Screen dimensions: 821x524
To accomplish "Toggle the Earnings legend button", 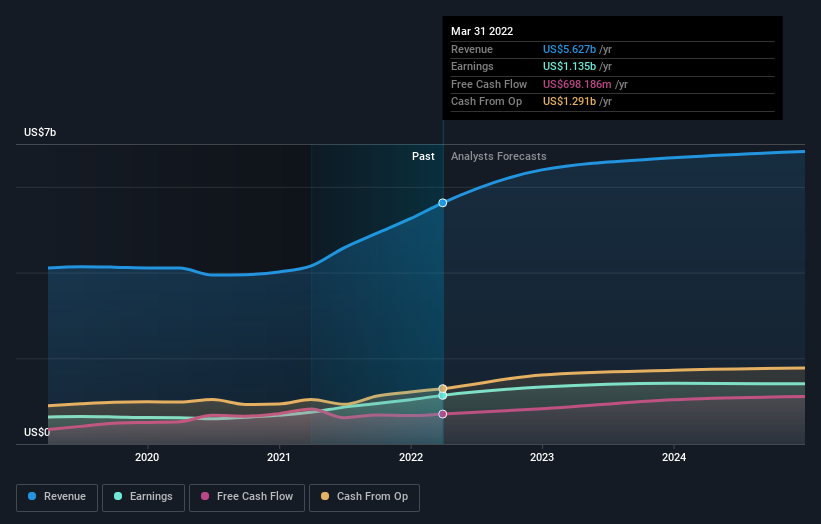I will pos(143,497).
